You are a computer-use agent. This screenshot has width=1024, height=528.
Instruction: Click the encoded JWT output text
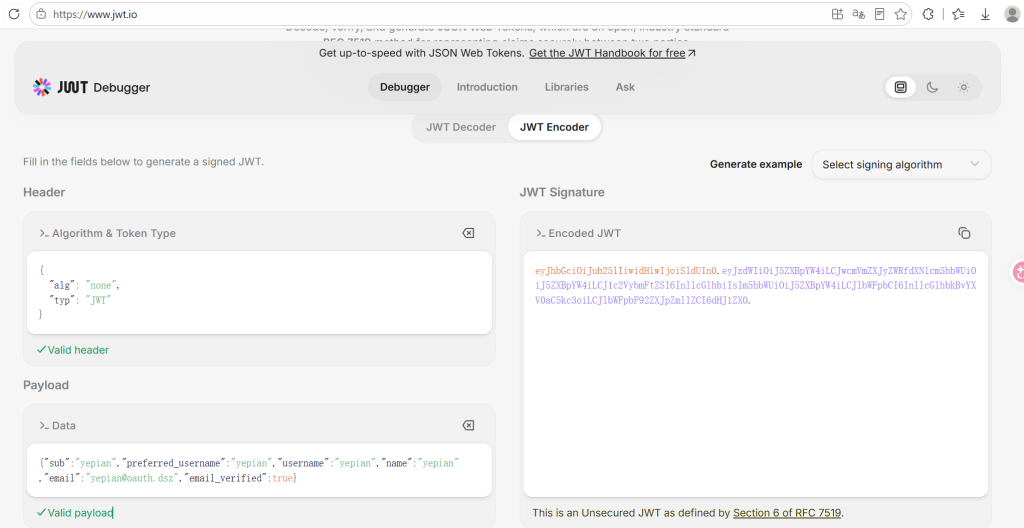pos(756,286)
